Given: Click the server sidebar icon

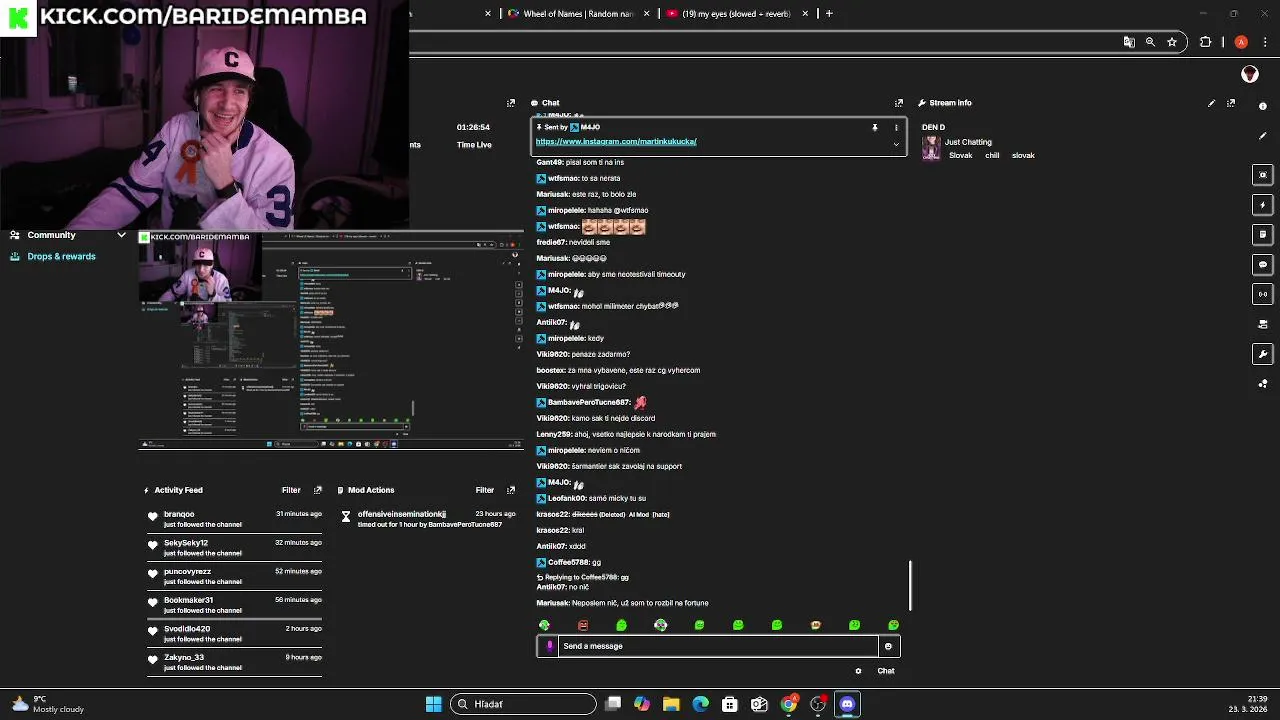Looking at the screenshot, I should (1263, 324).
